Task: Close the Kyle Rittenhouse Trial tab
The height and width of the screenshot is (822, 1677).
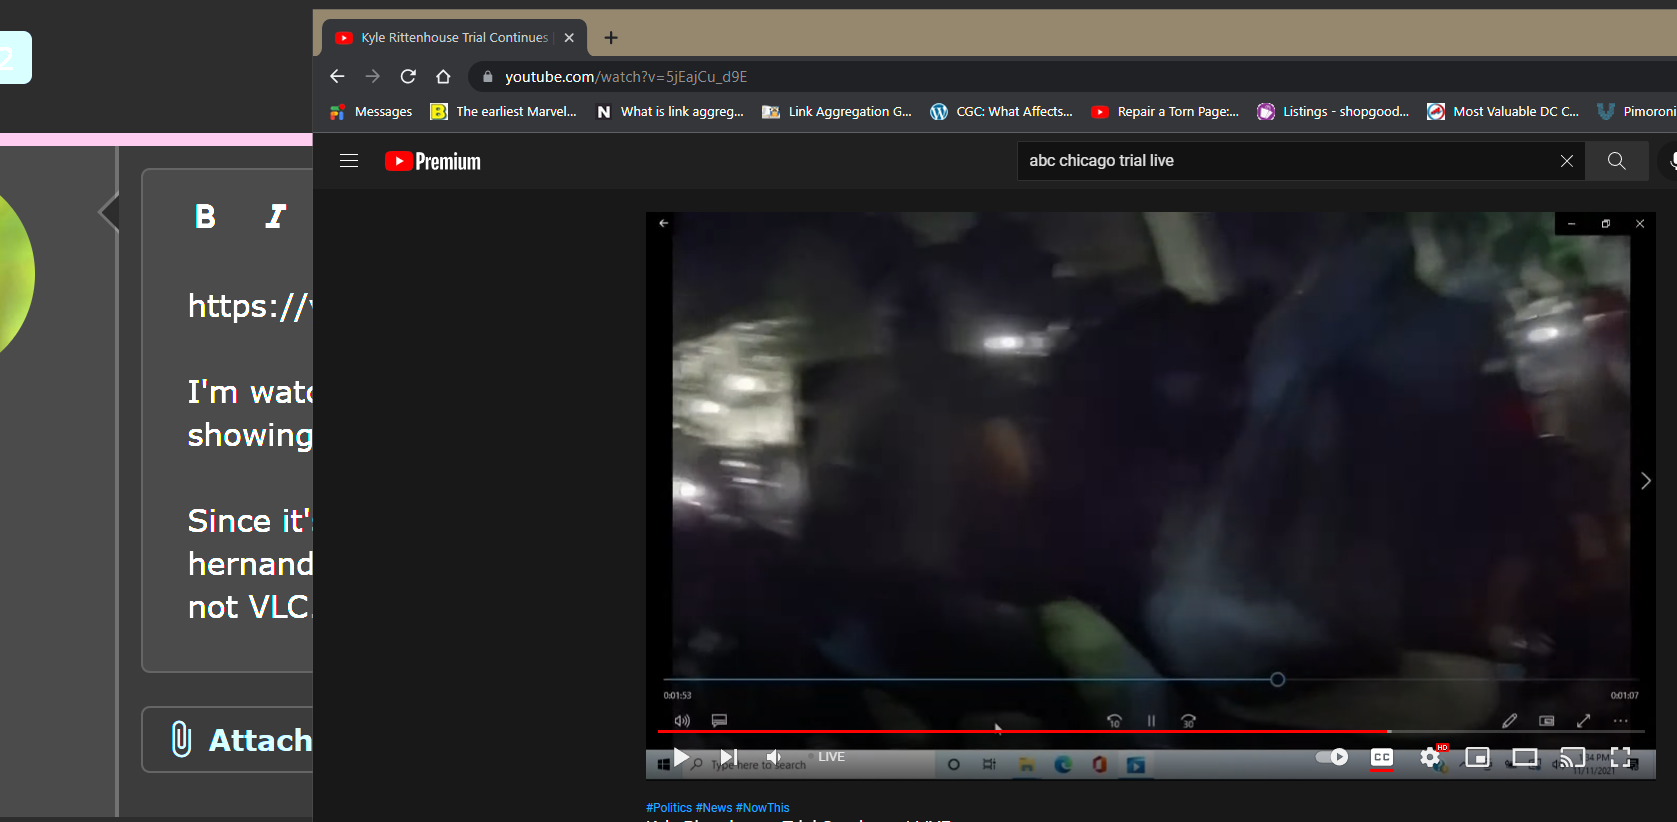Action: point(569,38)
